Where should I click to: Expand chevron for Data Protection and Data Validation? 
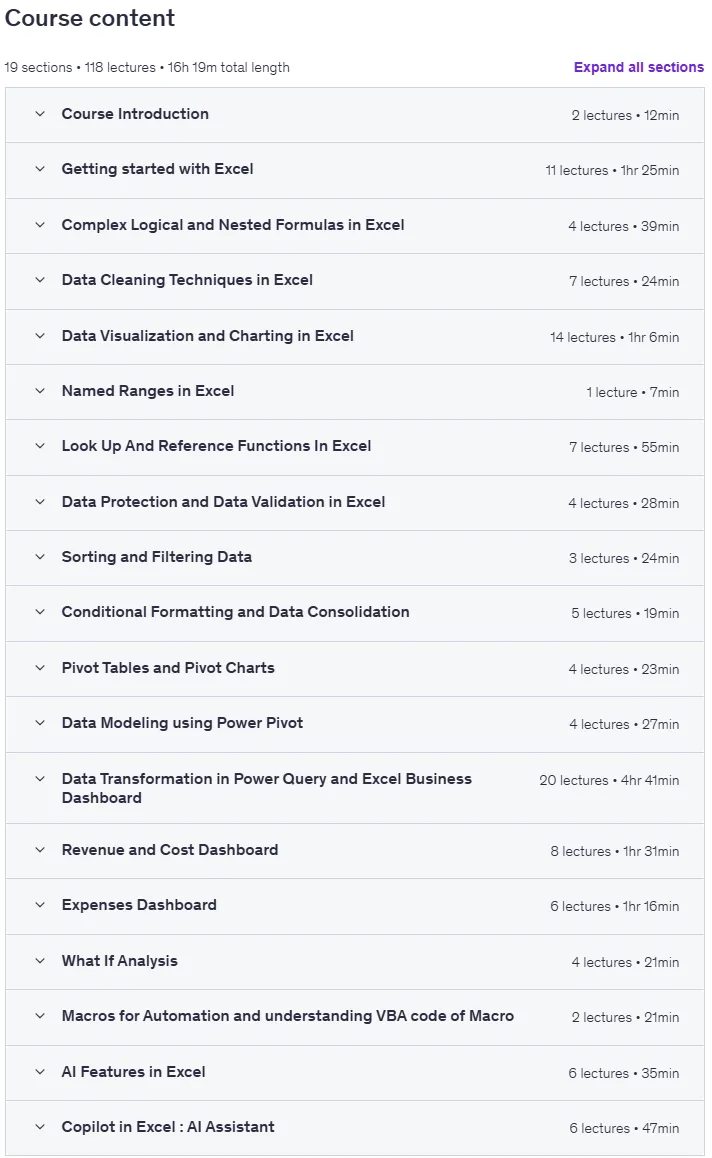(x=40, y=502)
